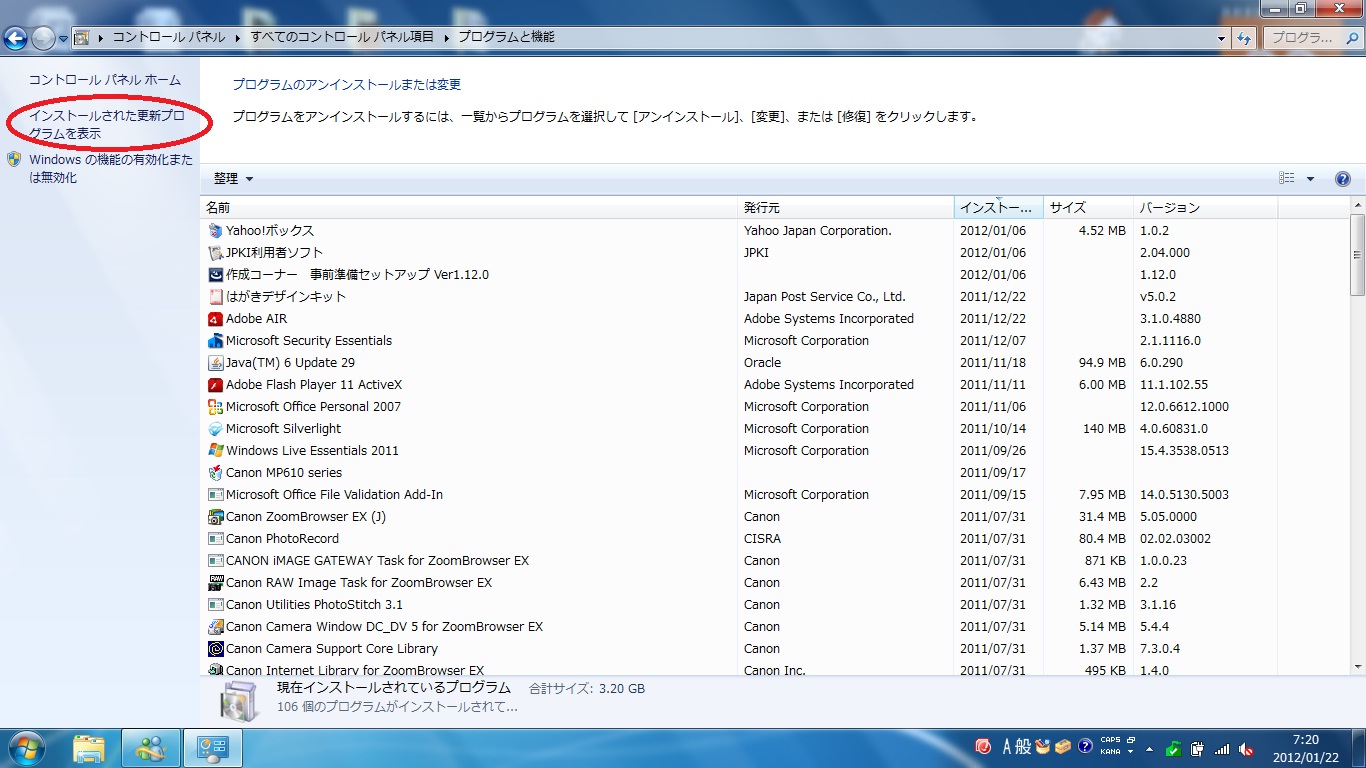1366x768 pixels.
Task: Open Windows Explorer from the taskbar
Action: [89, 748]
